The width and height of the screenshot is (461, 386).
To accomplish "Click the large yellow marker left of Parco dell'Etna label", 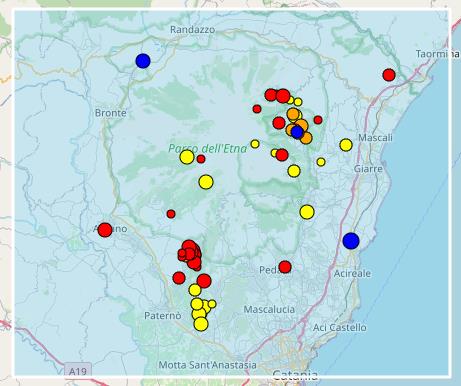I will [187, 157].
